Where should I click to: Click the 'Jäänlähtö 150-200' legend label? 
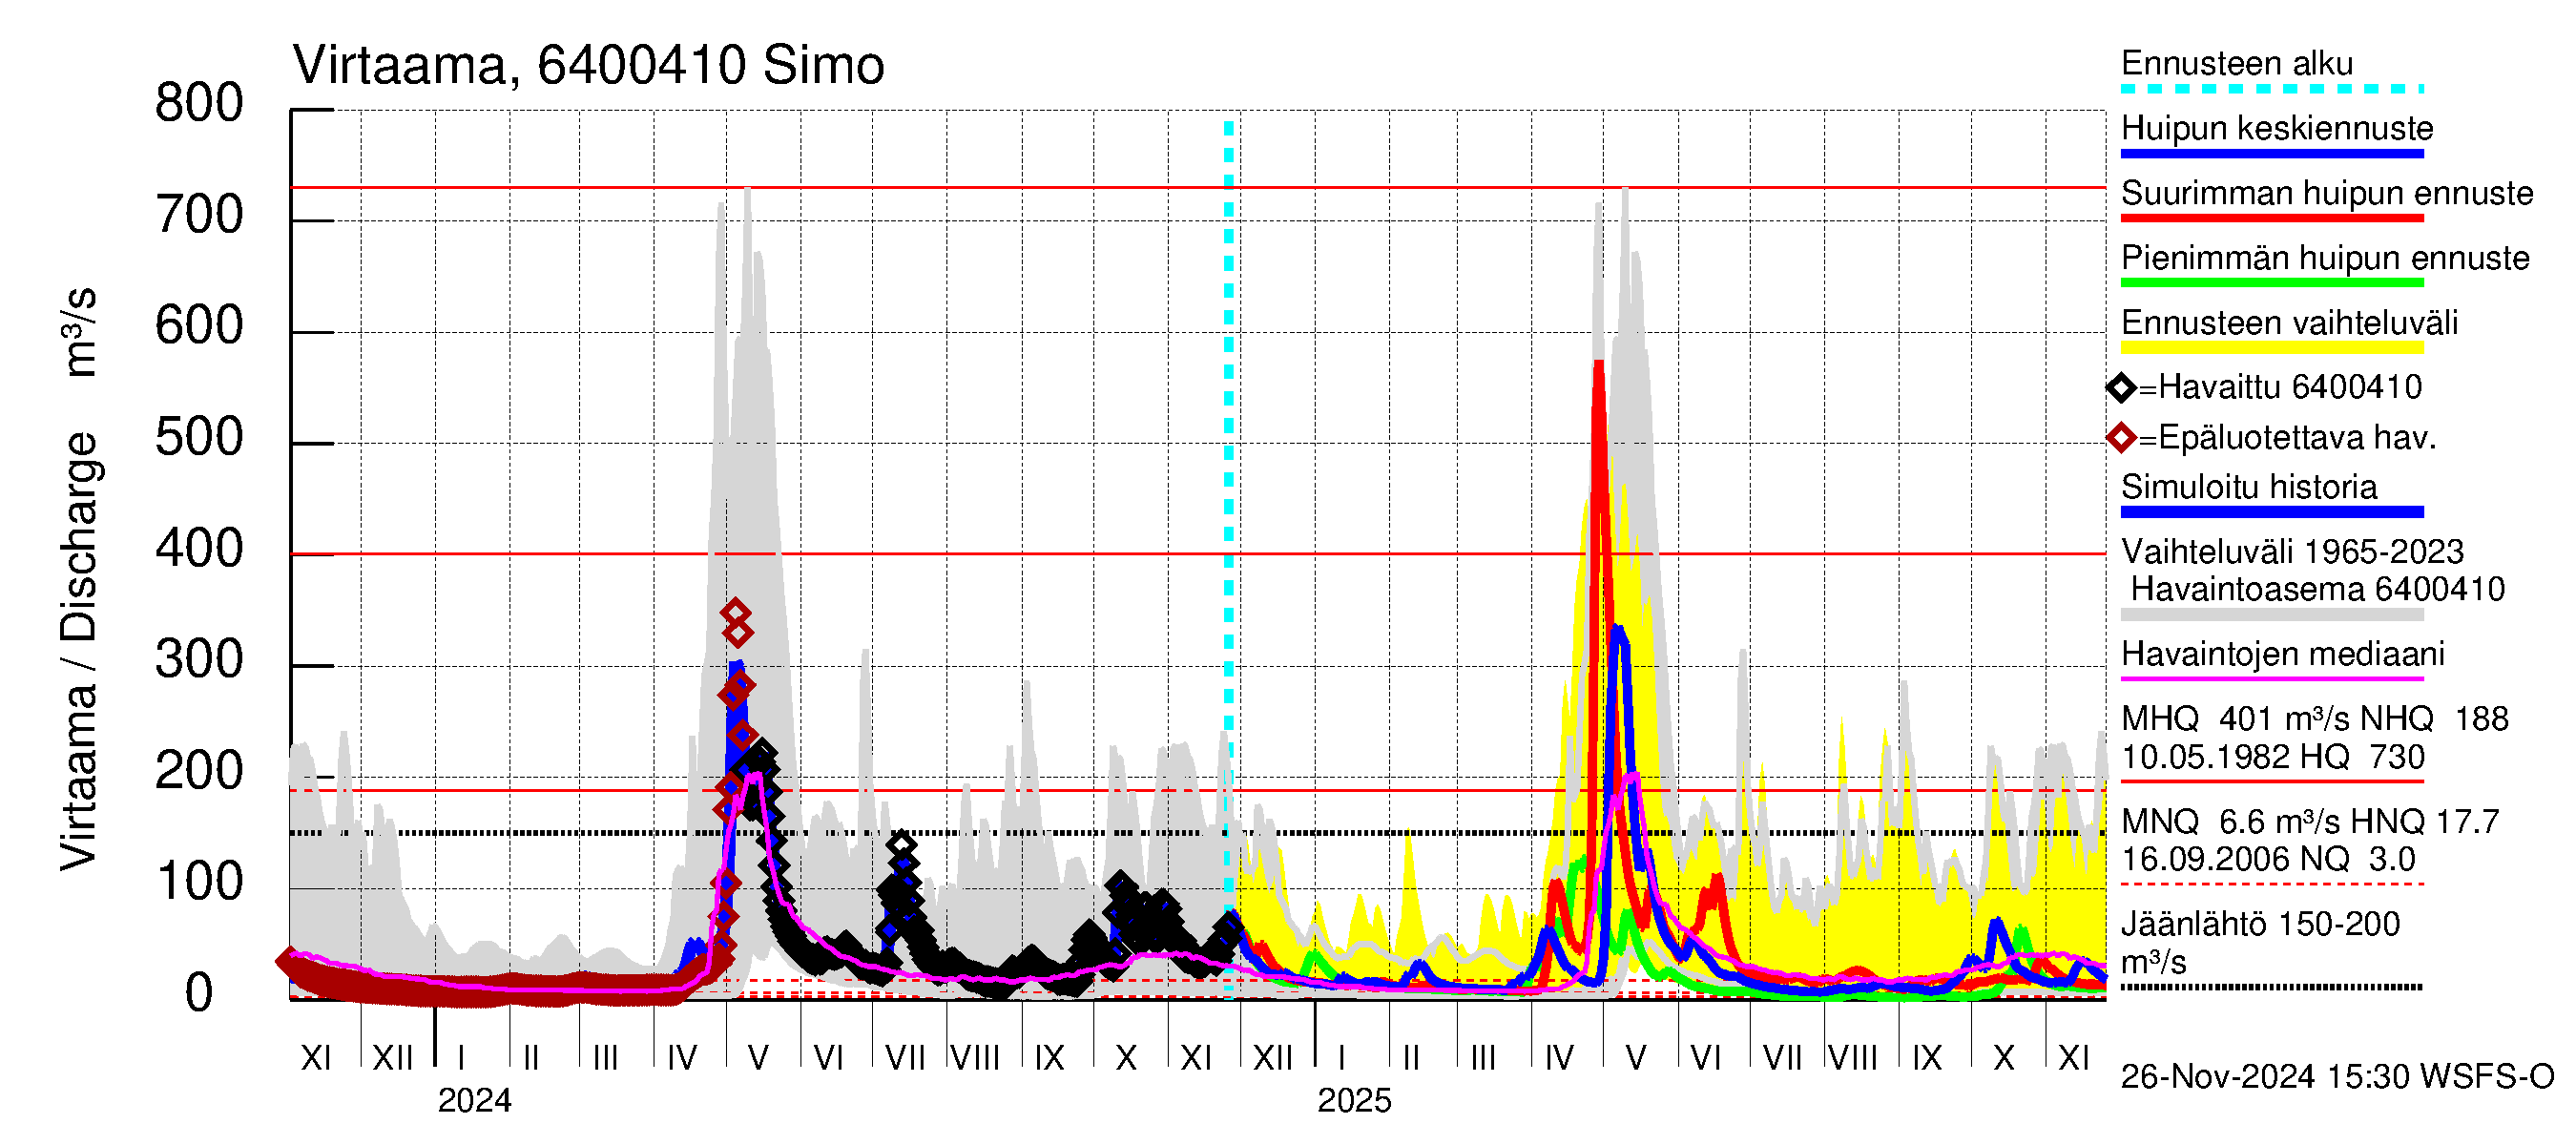(x=2260, y=923)
